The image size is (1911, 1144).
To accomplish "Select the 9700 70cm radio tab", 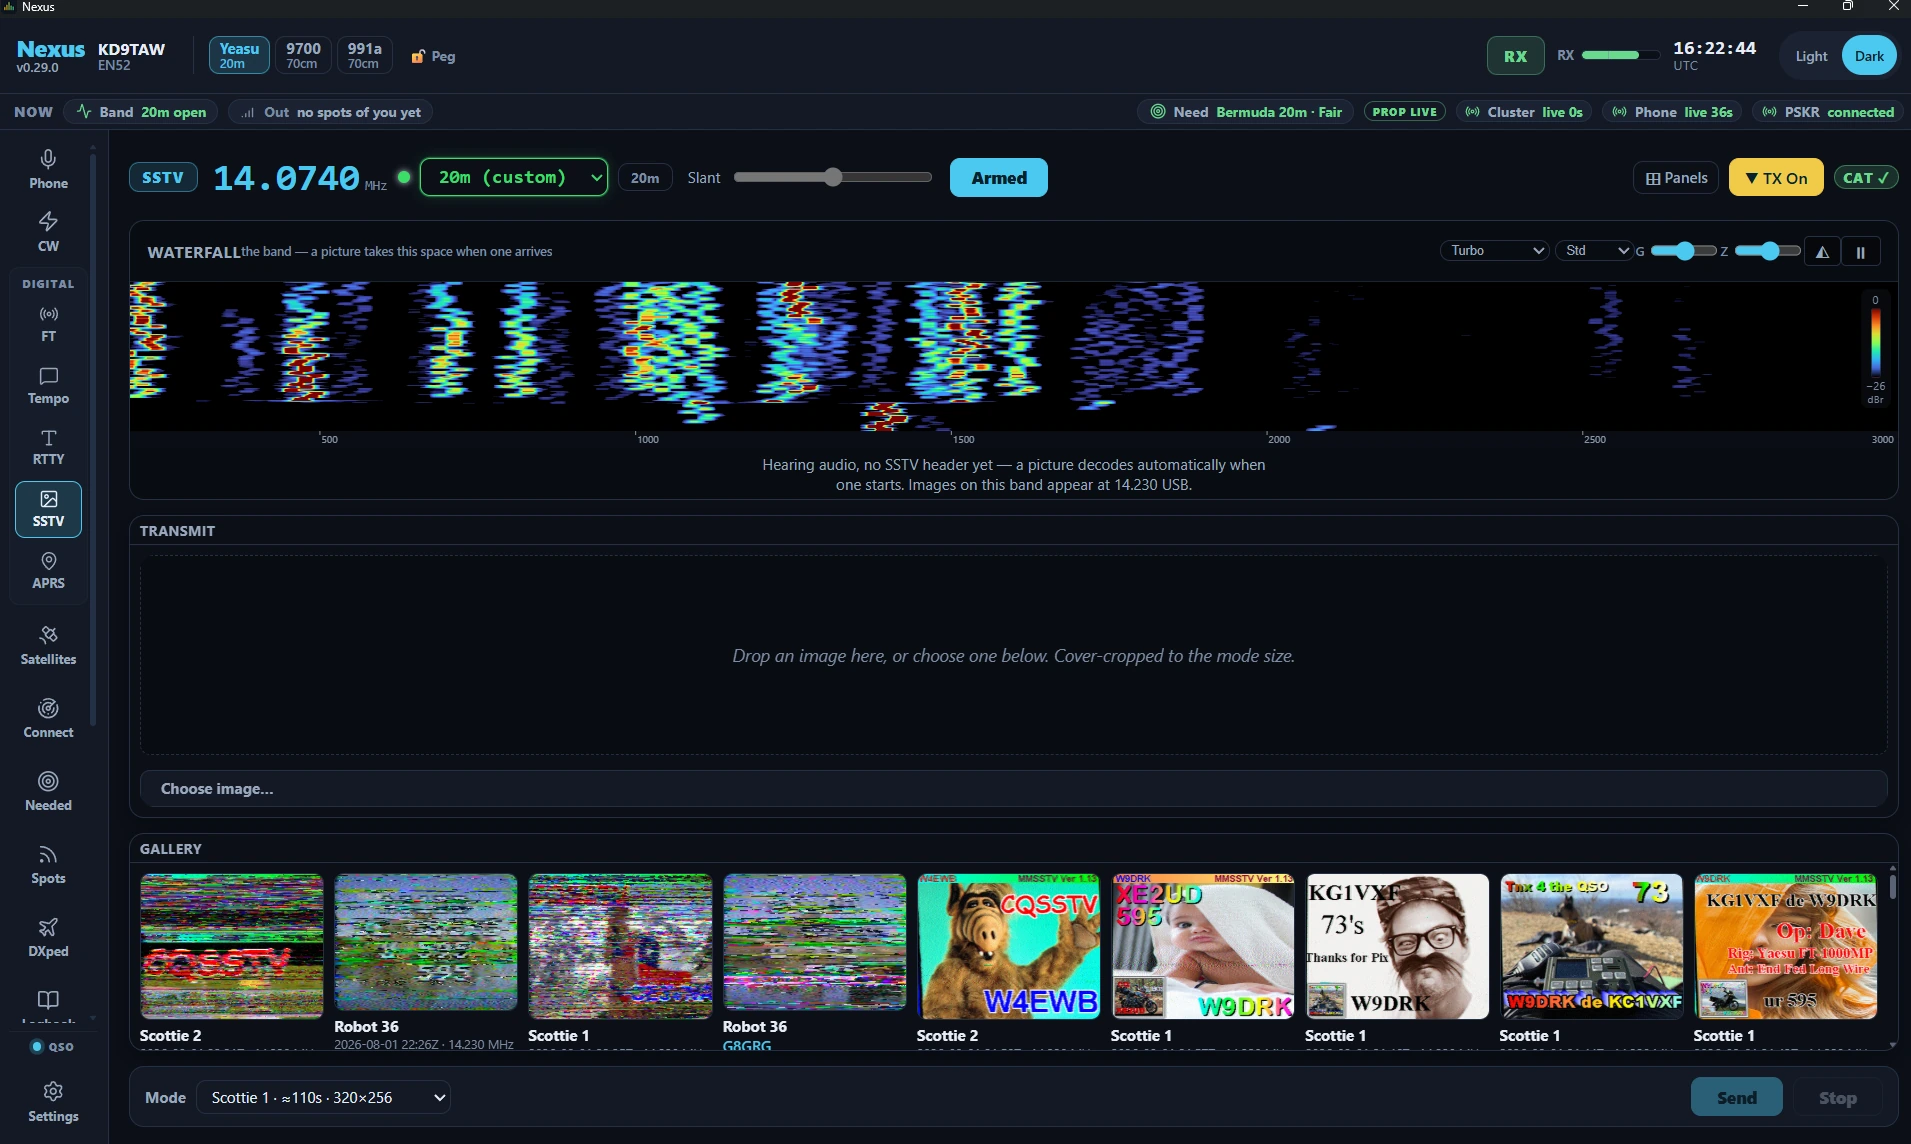I will (x=302, y=56).
